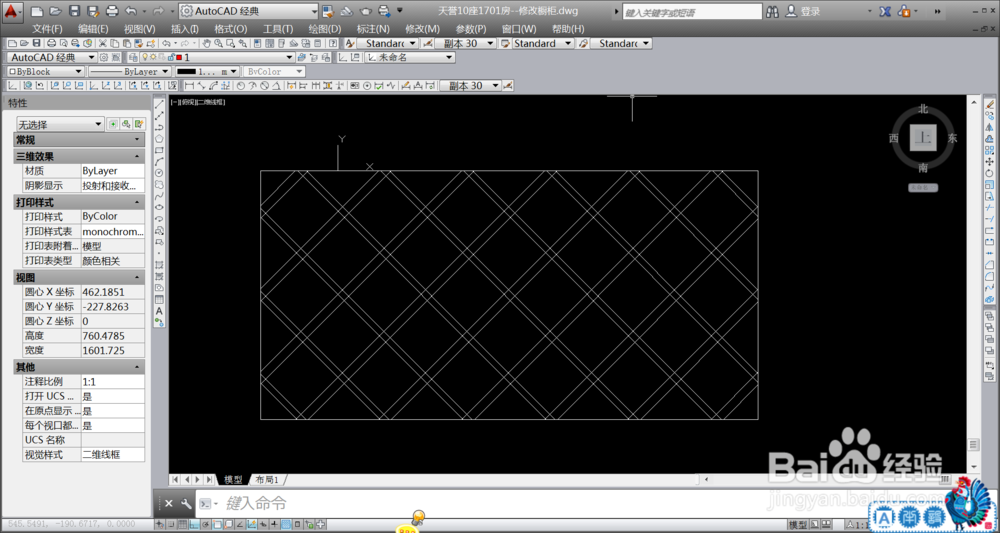This screenshot has width=1000, height=533.
Task: Open the Hatch tool
Action: click(159, 265)
